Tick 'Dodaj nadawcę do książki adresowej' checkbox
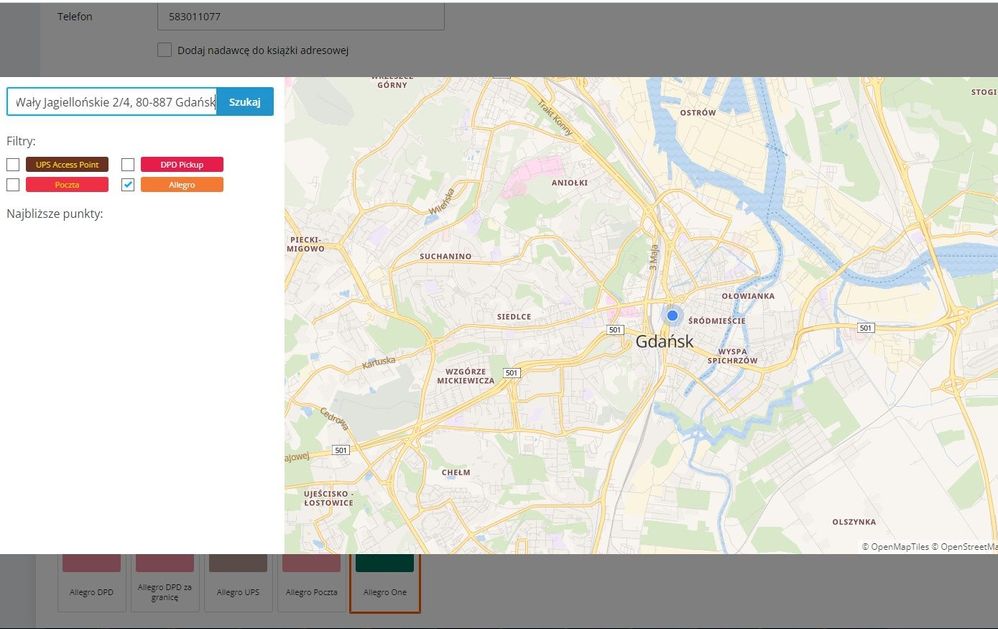 tap(164, 50)
